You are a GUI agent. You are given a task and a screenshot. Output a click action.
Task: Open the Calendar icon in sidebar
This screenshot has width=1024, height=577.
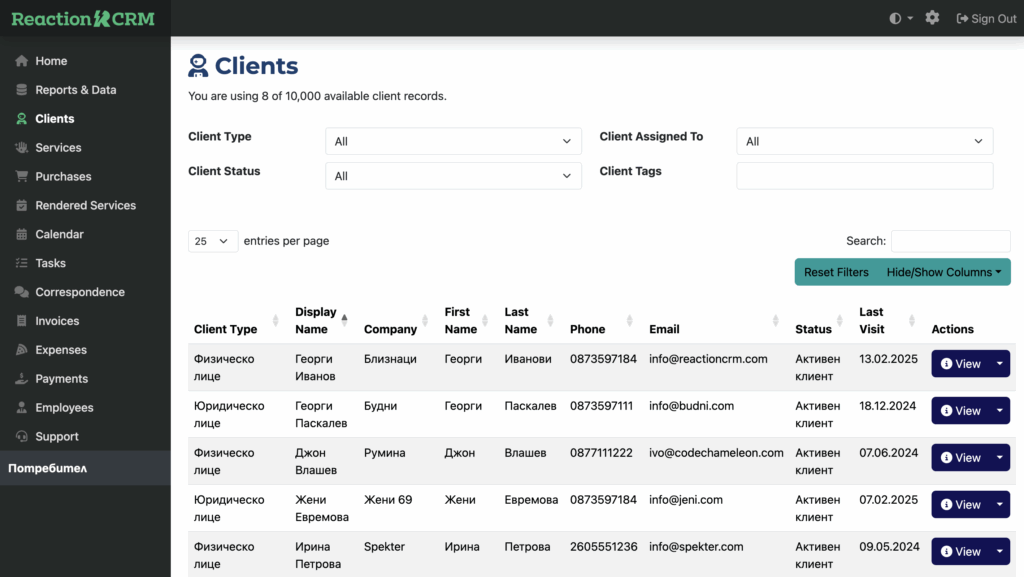click(21, 235)
